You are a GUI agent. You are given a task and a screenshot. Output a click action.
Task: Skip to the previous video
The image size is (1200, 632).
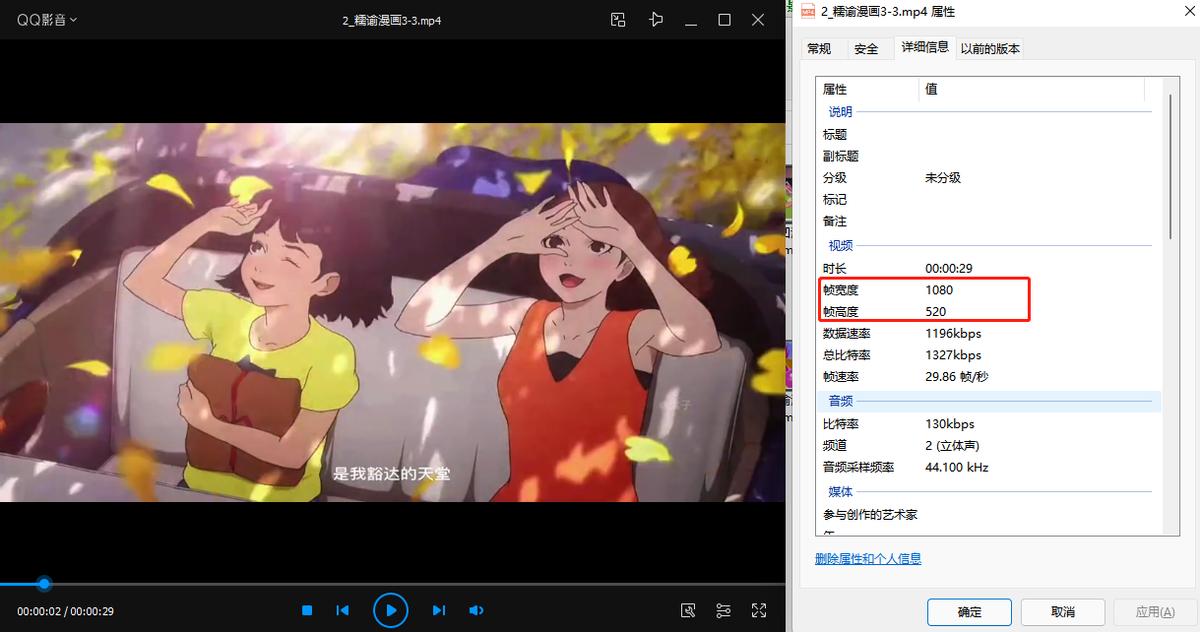pyautogui.click(x=343, y=610)
